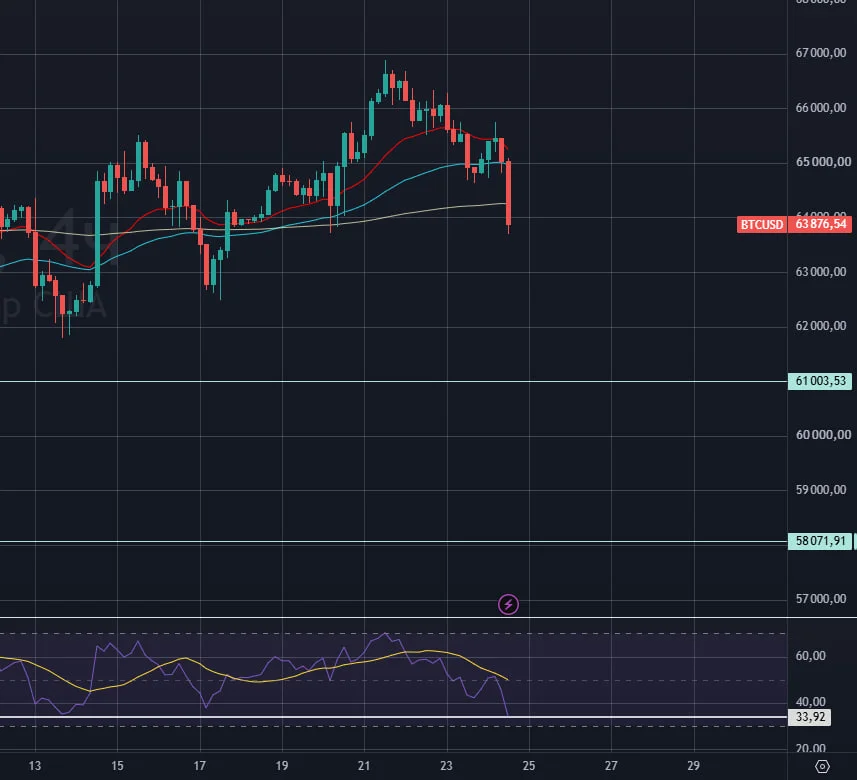Click the 58 071,91 horizontal line label

820,541
